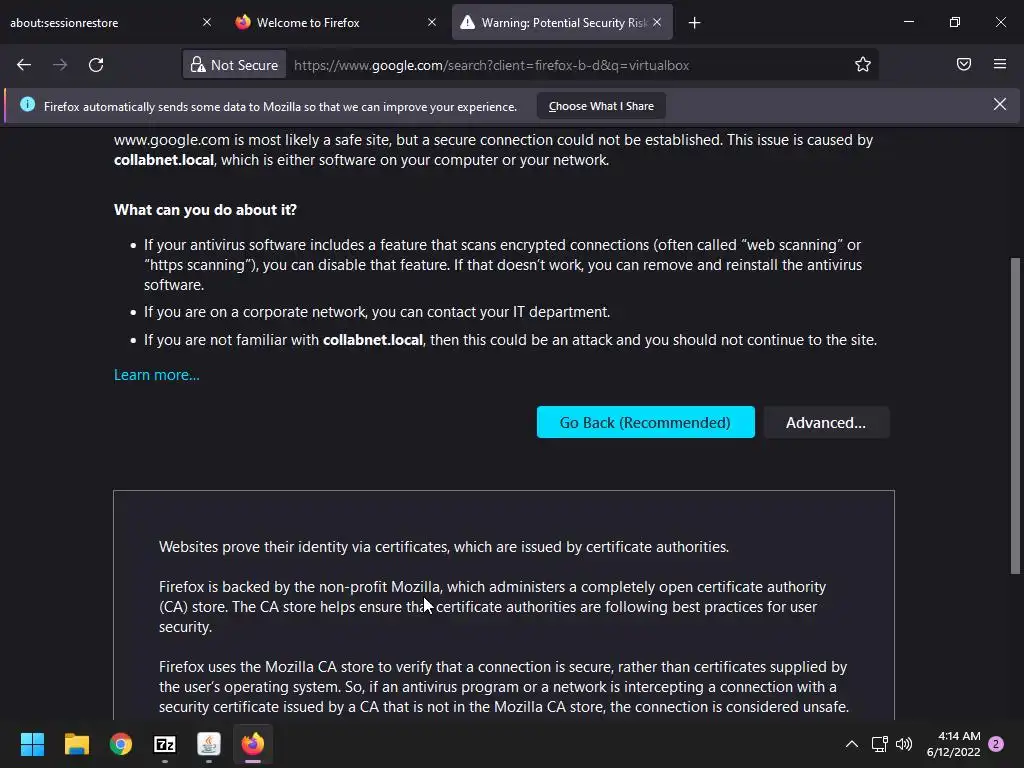This screenshot has height=768, width=1024.
Task: Follow the Learn more... link
Action: [157, 375]
